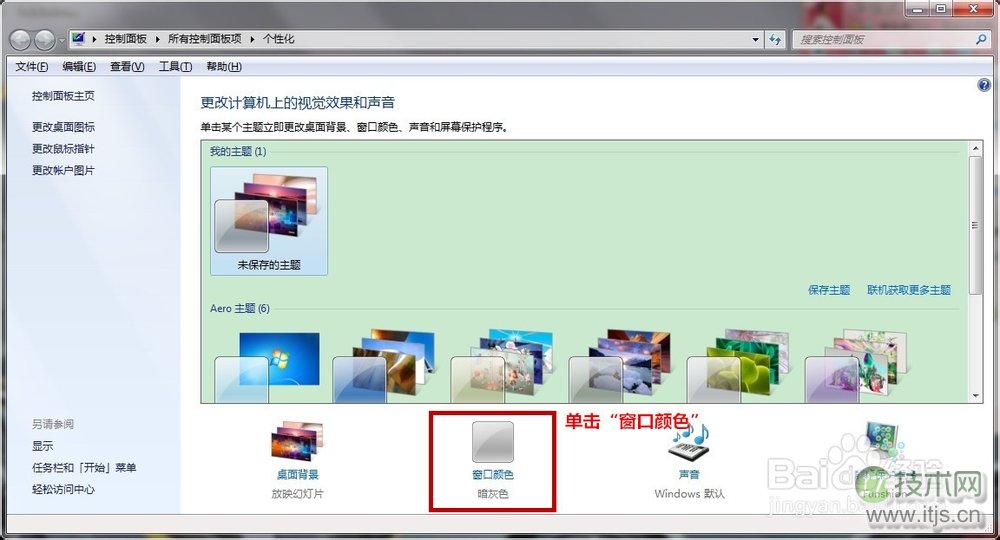The image size is (1000, 540).
Task: Click the theme list scroll up arrow
Action: tap(976, 148)
